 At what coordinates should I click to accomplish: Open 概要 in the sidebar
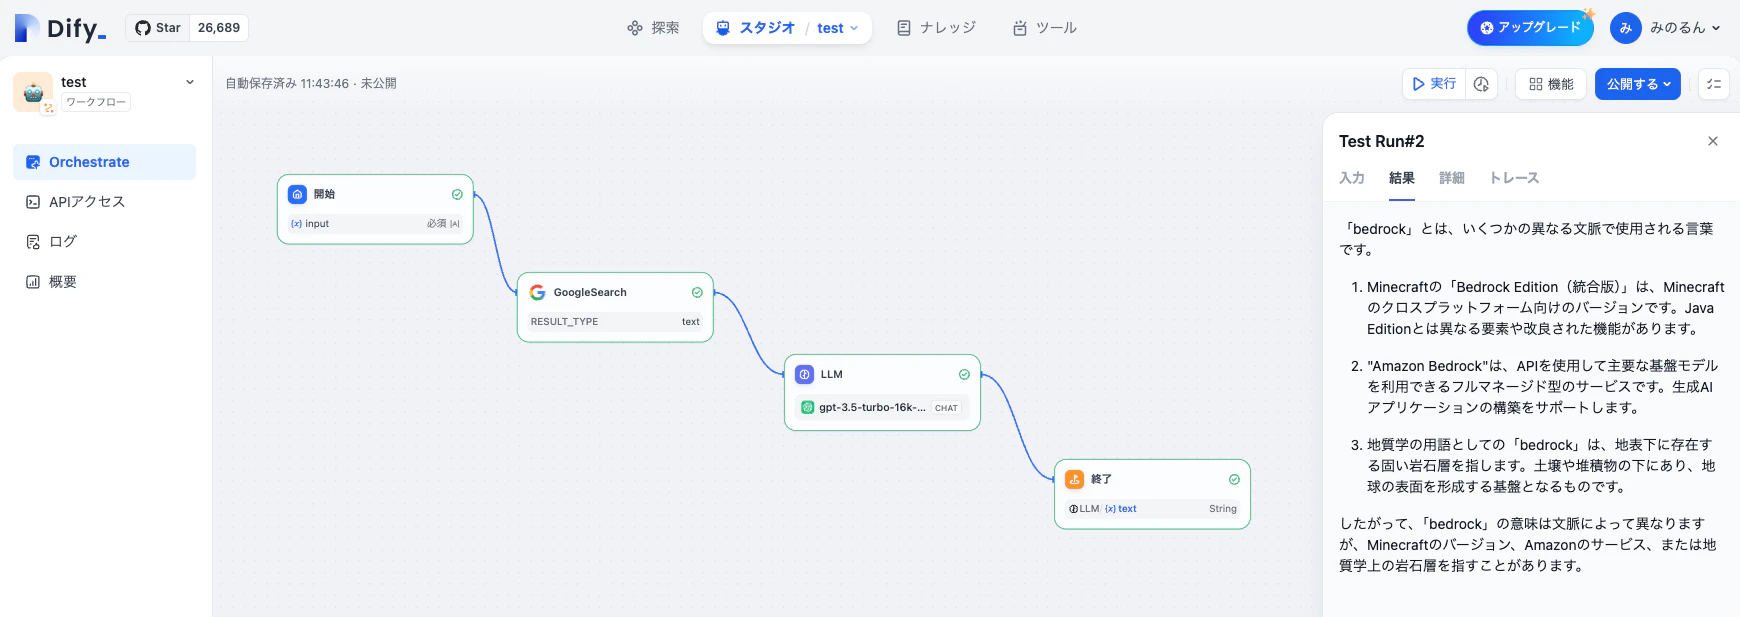pyautogui.click(x=104, y=282)
